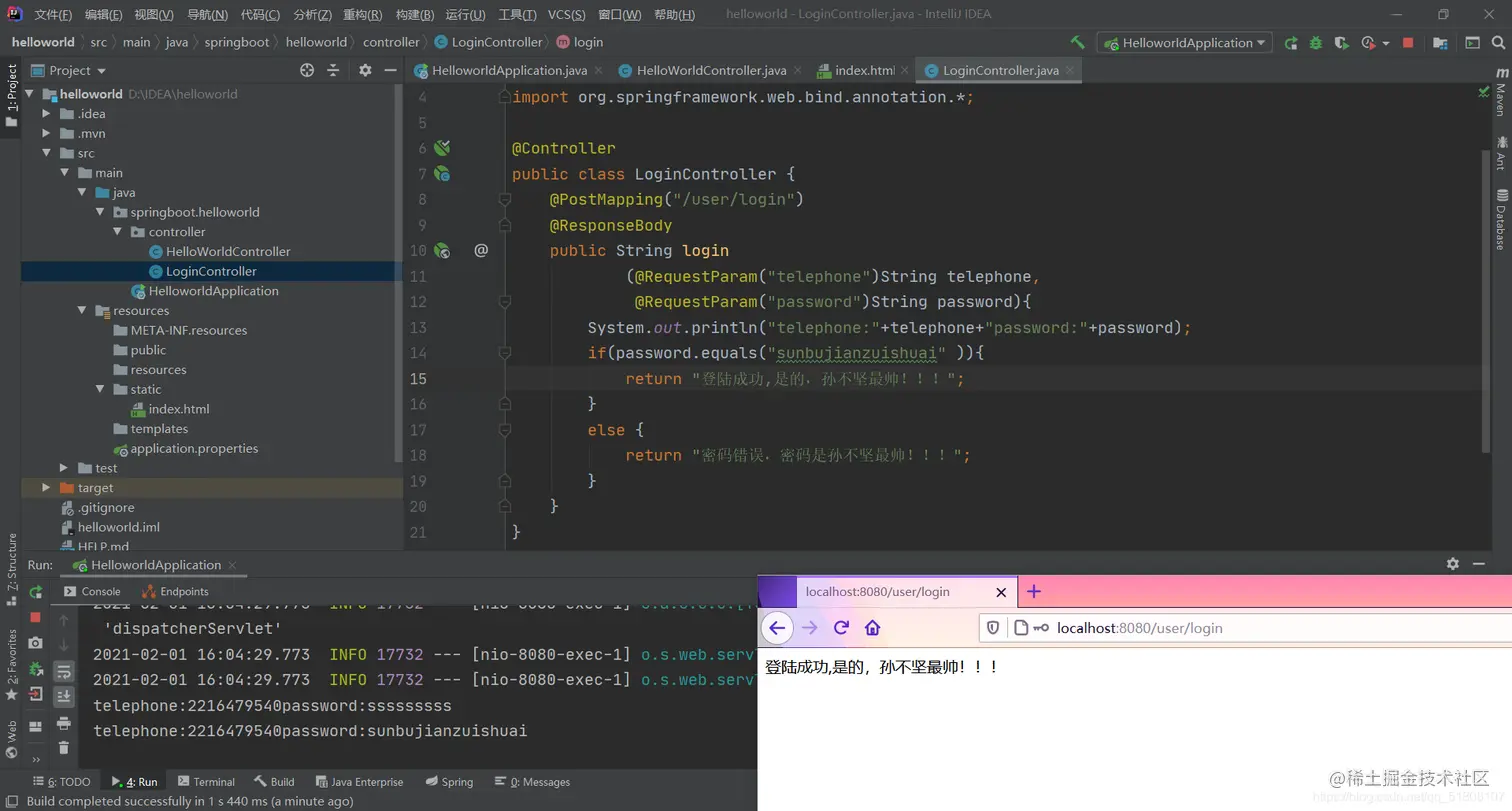Click the green Debug bug icon
1512x811 pixels.
click(x=1316, y=43)
